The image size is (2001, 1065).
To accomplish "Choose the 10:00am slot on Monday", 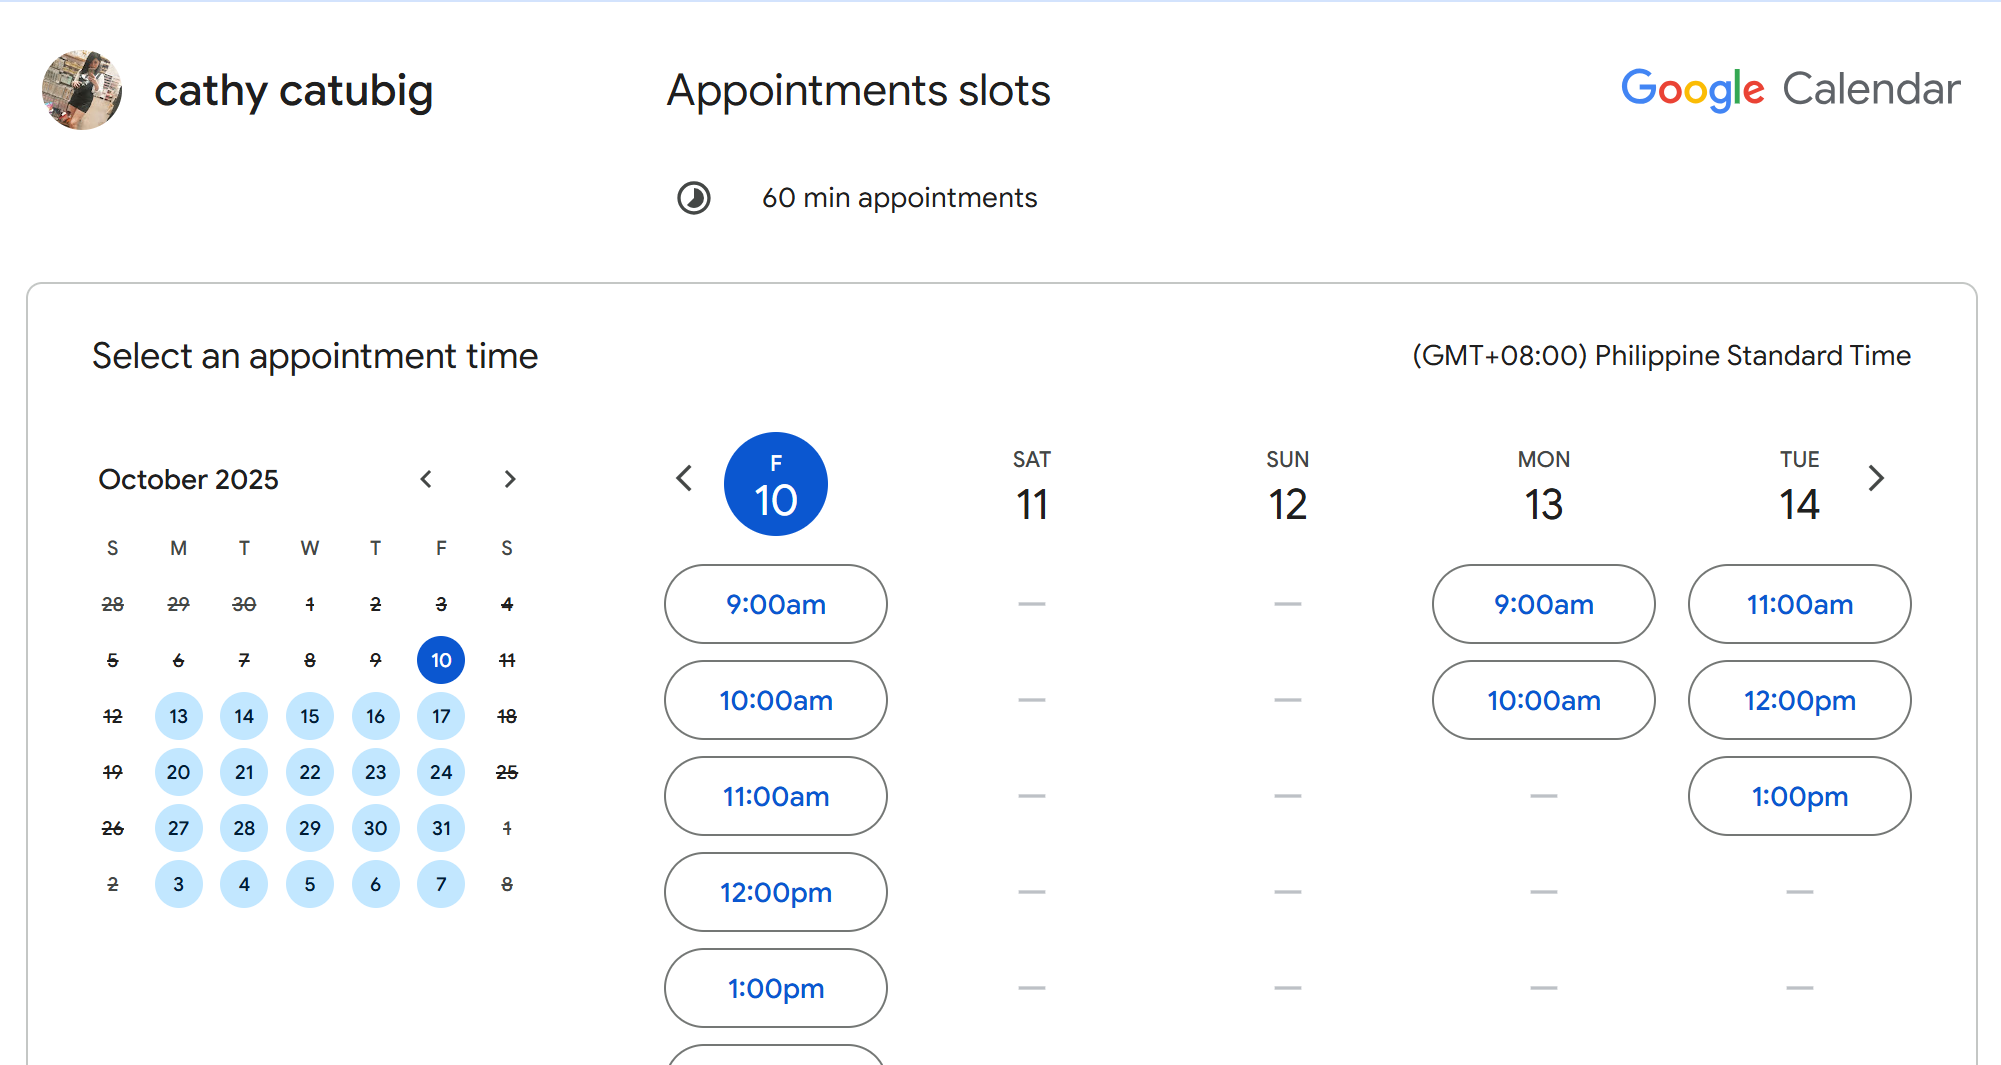I will [1543, 700].
